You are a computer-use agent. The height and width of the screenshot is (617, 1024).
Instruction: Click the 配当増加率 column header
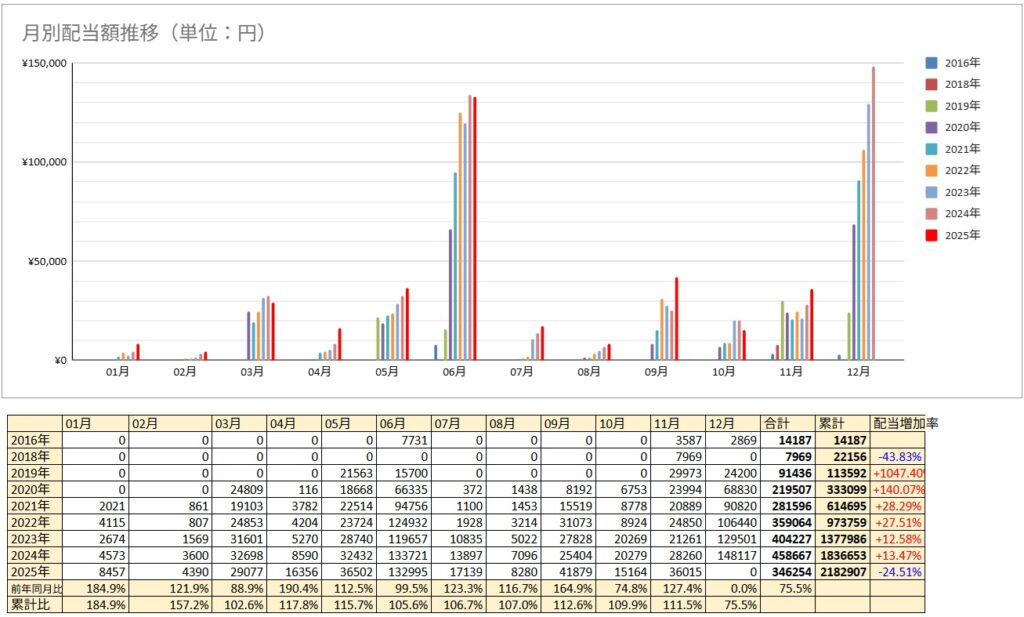(x=905, y=423)
